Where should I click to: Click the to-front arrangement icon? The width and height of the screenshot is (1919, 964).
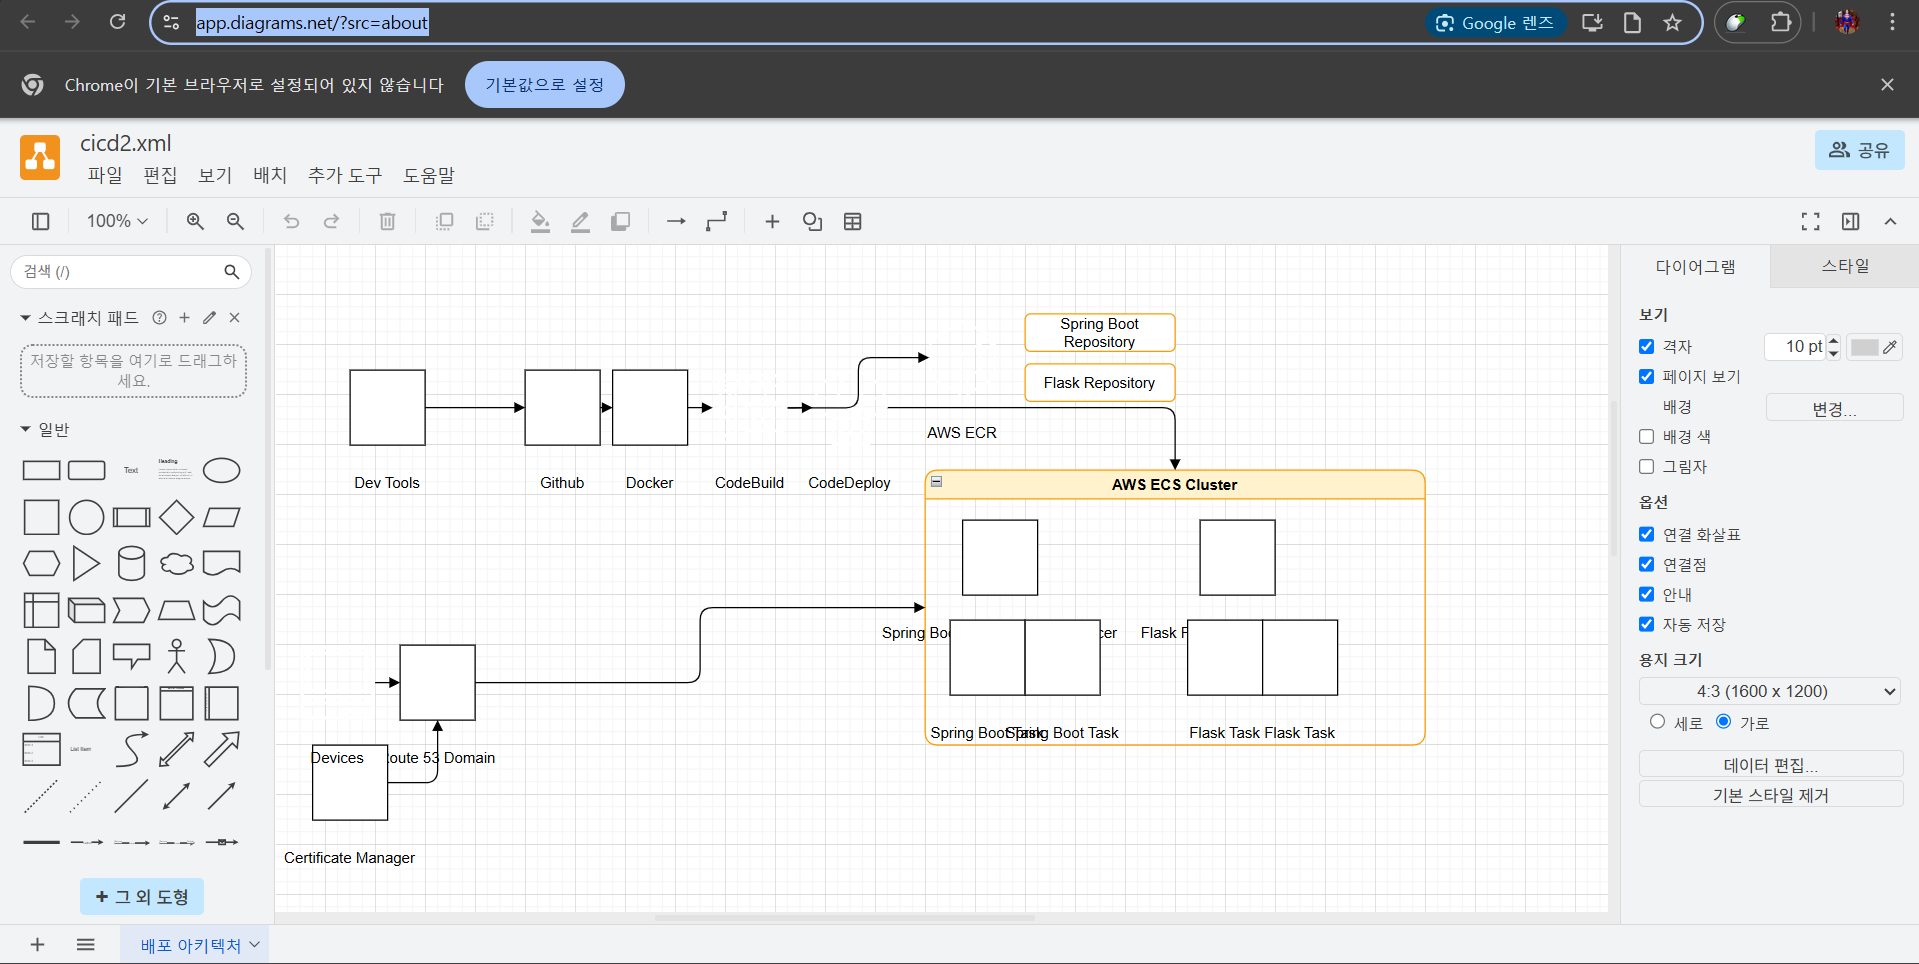click(444, 221)
